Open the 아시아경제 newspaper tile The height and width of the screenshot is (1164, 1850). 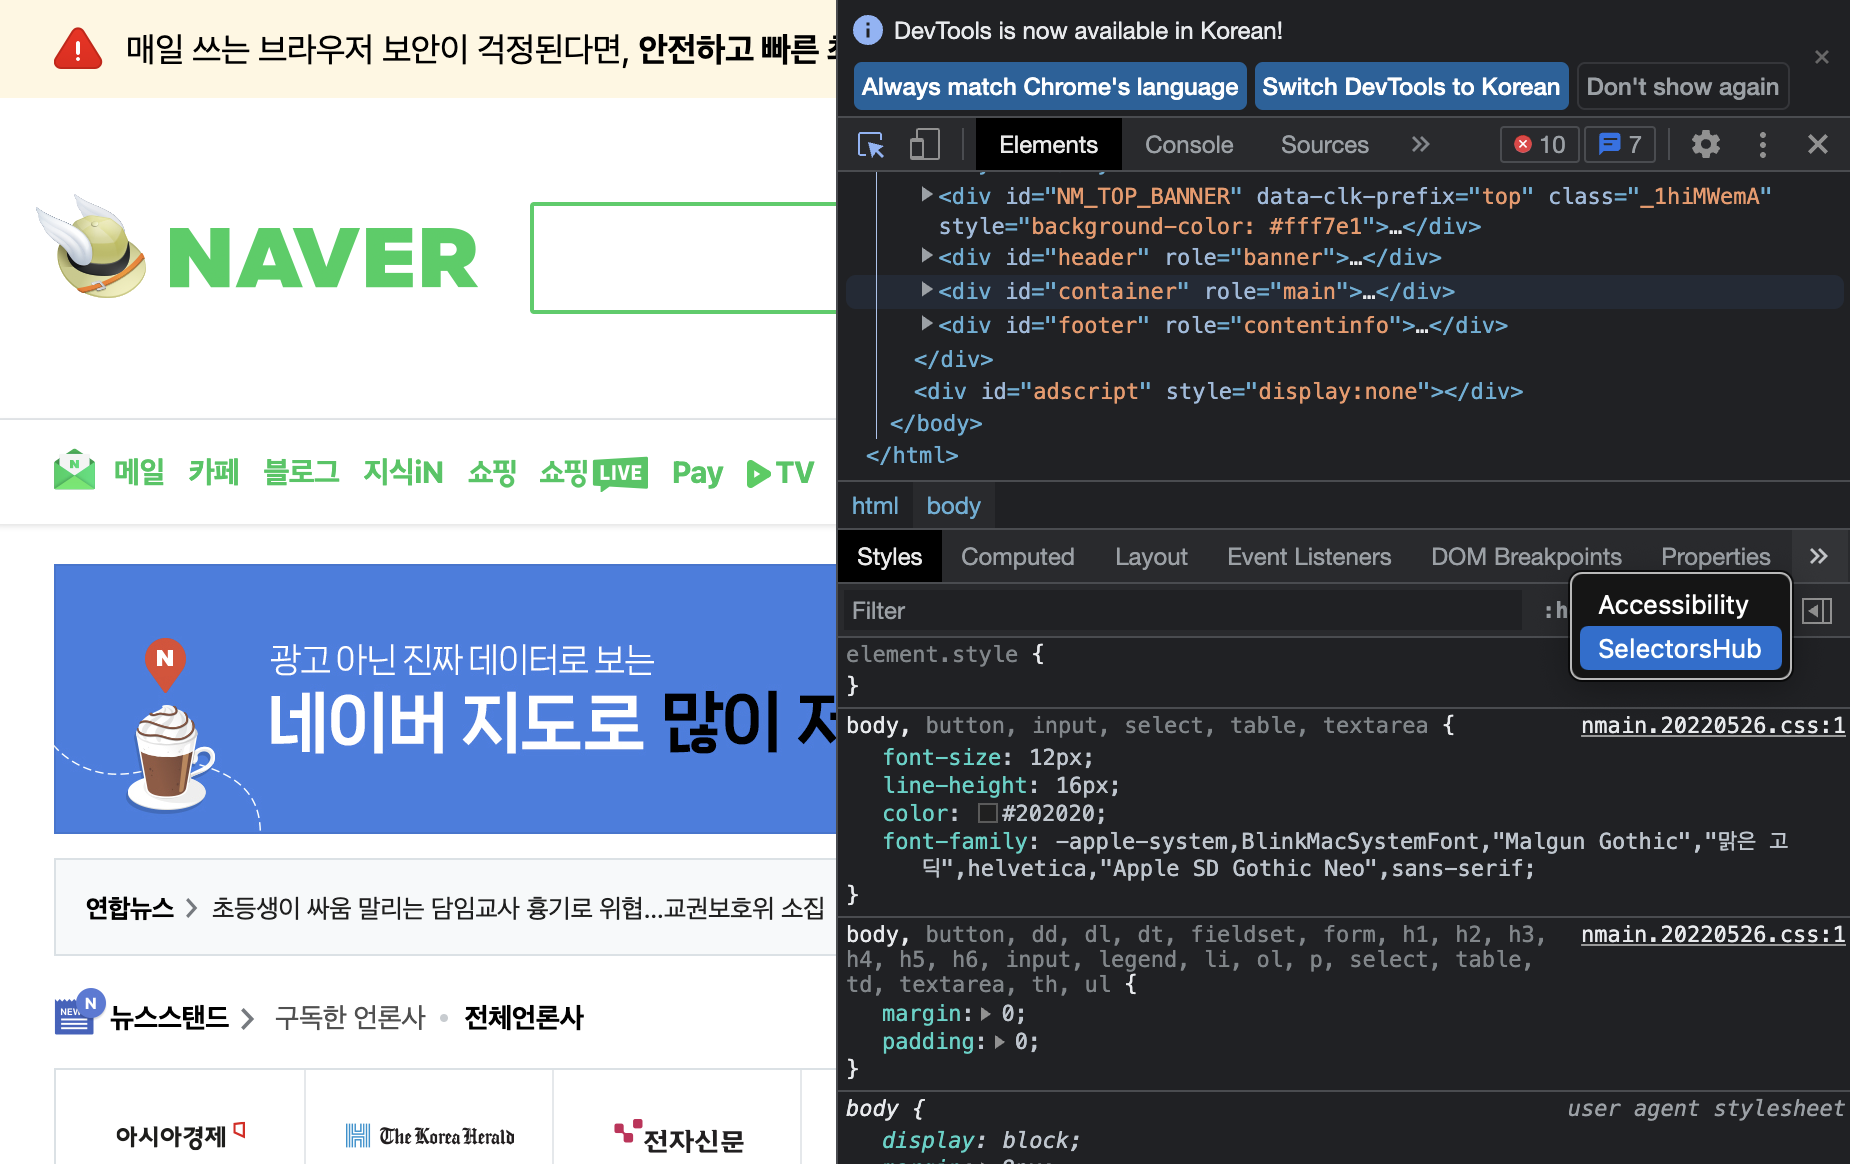click(180, 1118)
